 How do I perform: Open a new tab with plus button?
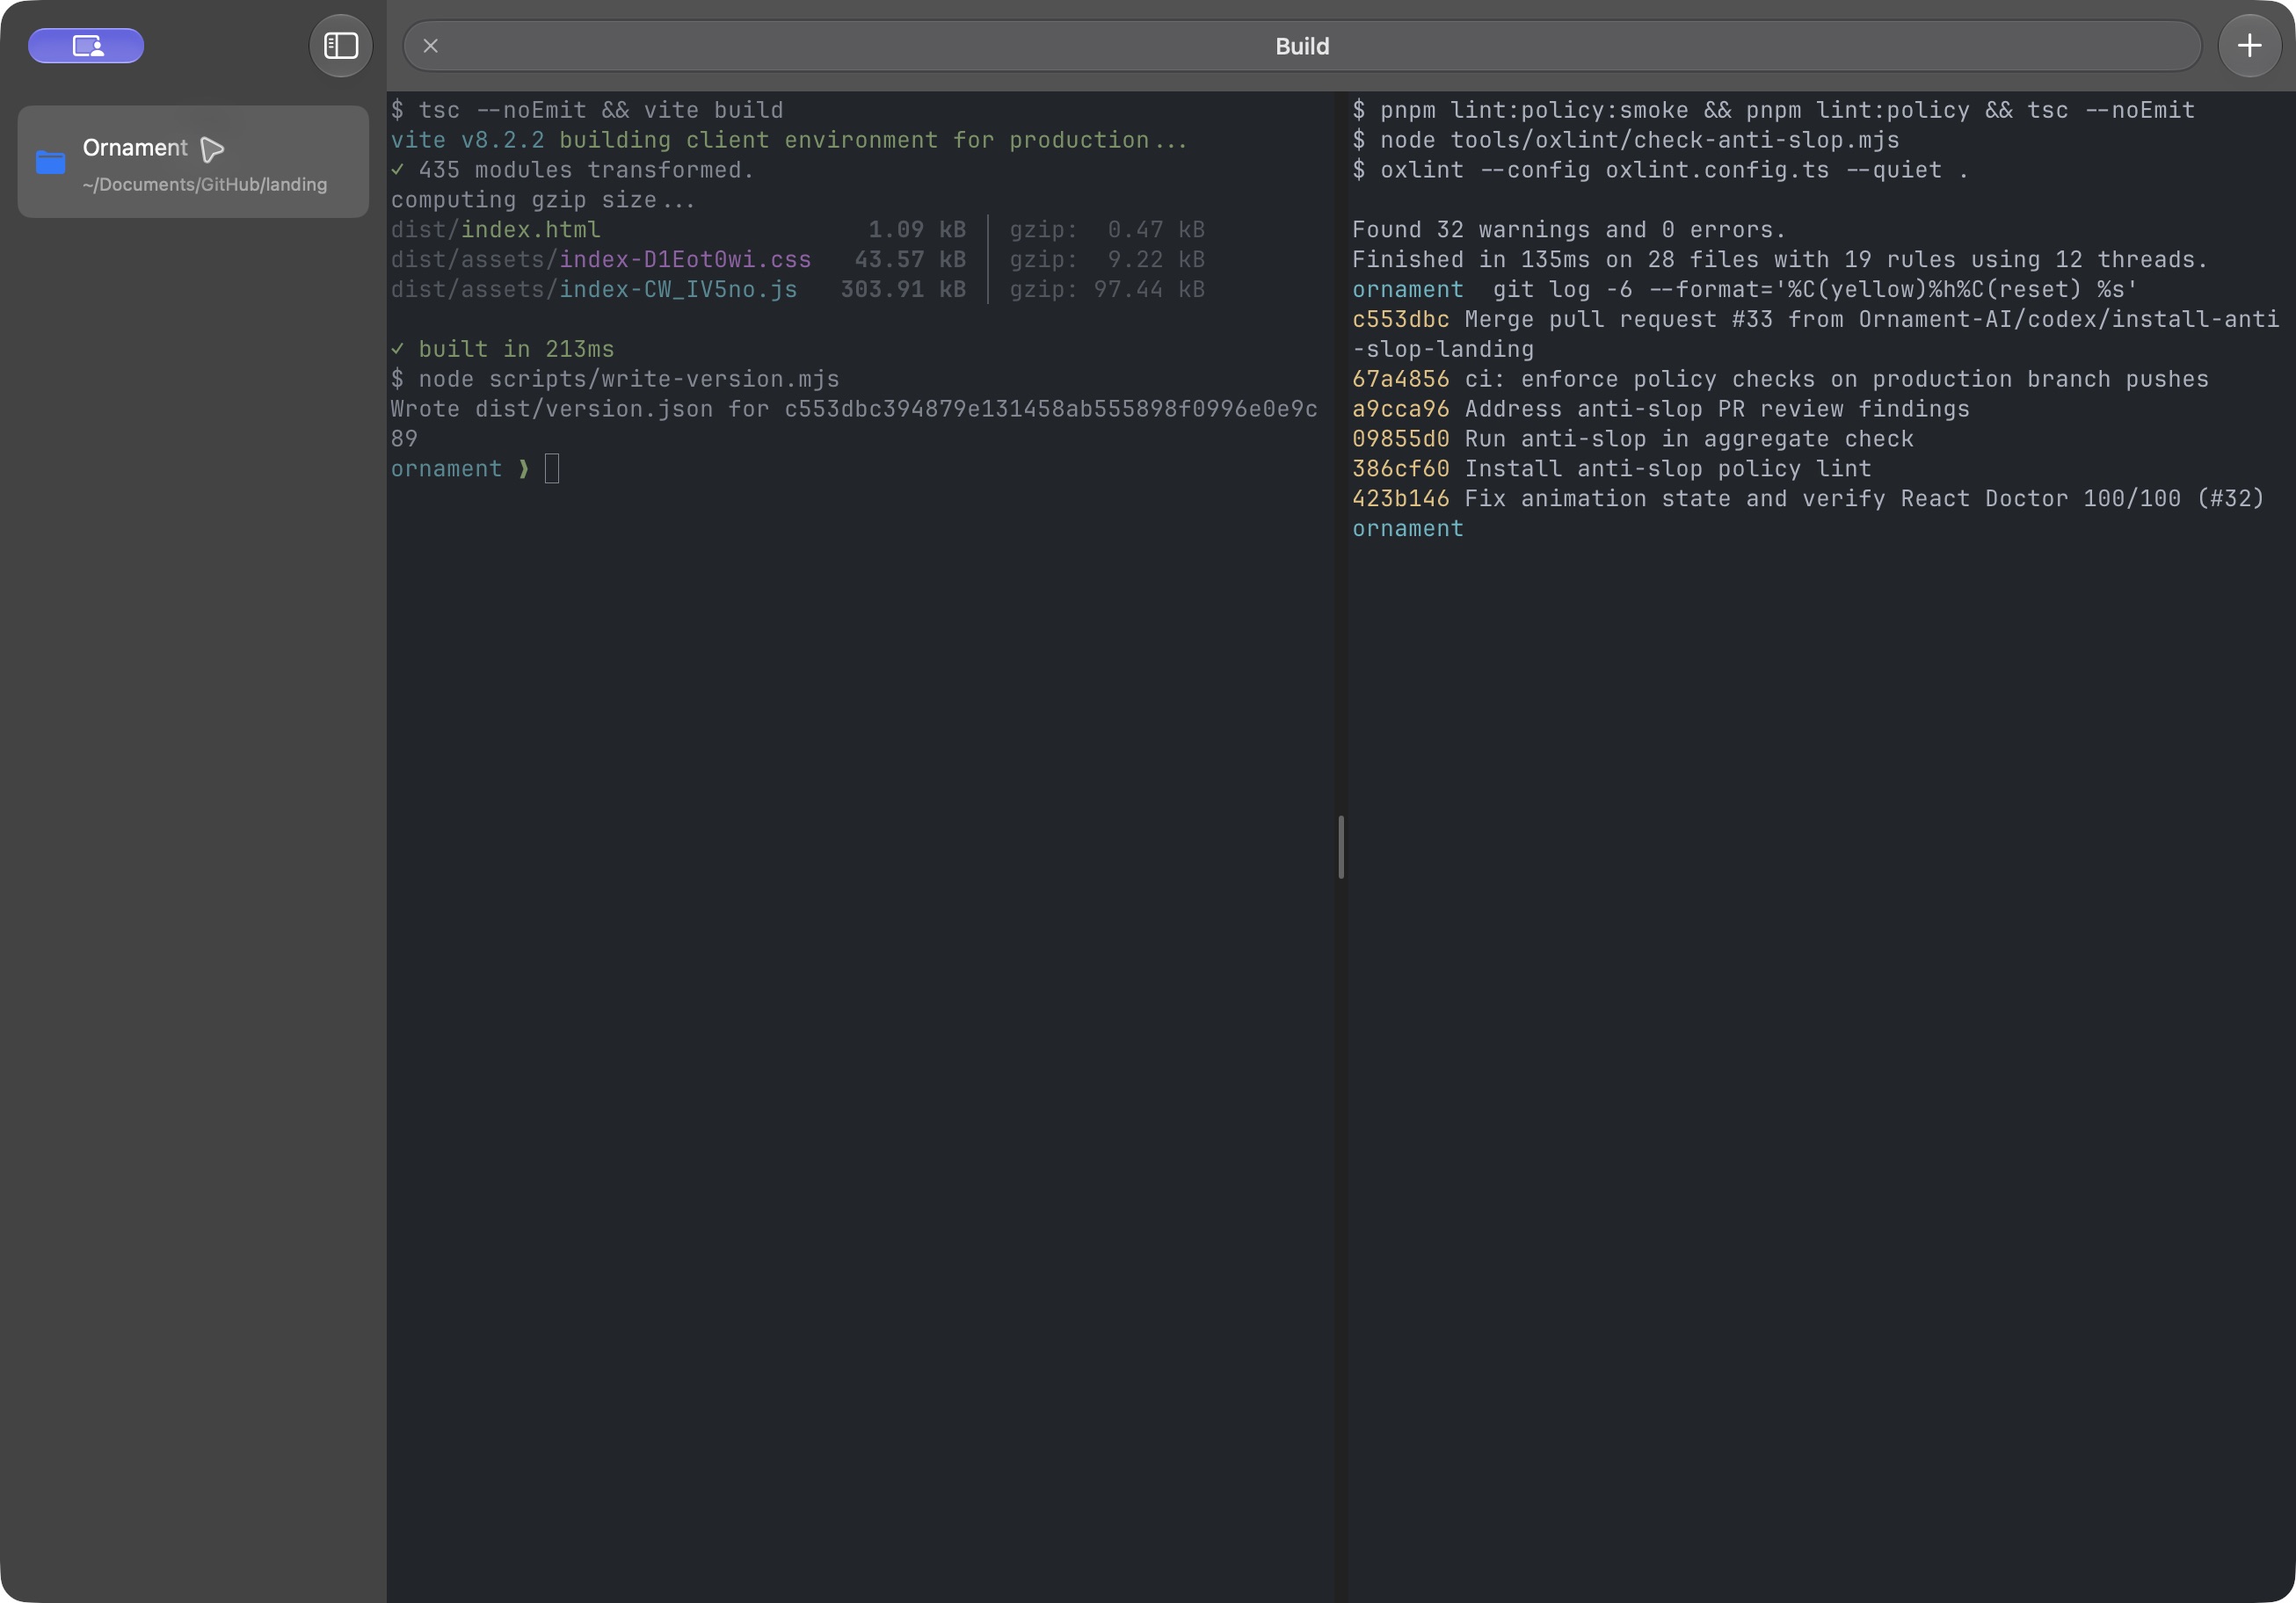(x=2250, y=46)
